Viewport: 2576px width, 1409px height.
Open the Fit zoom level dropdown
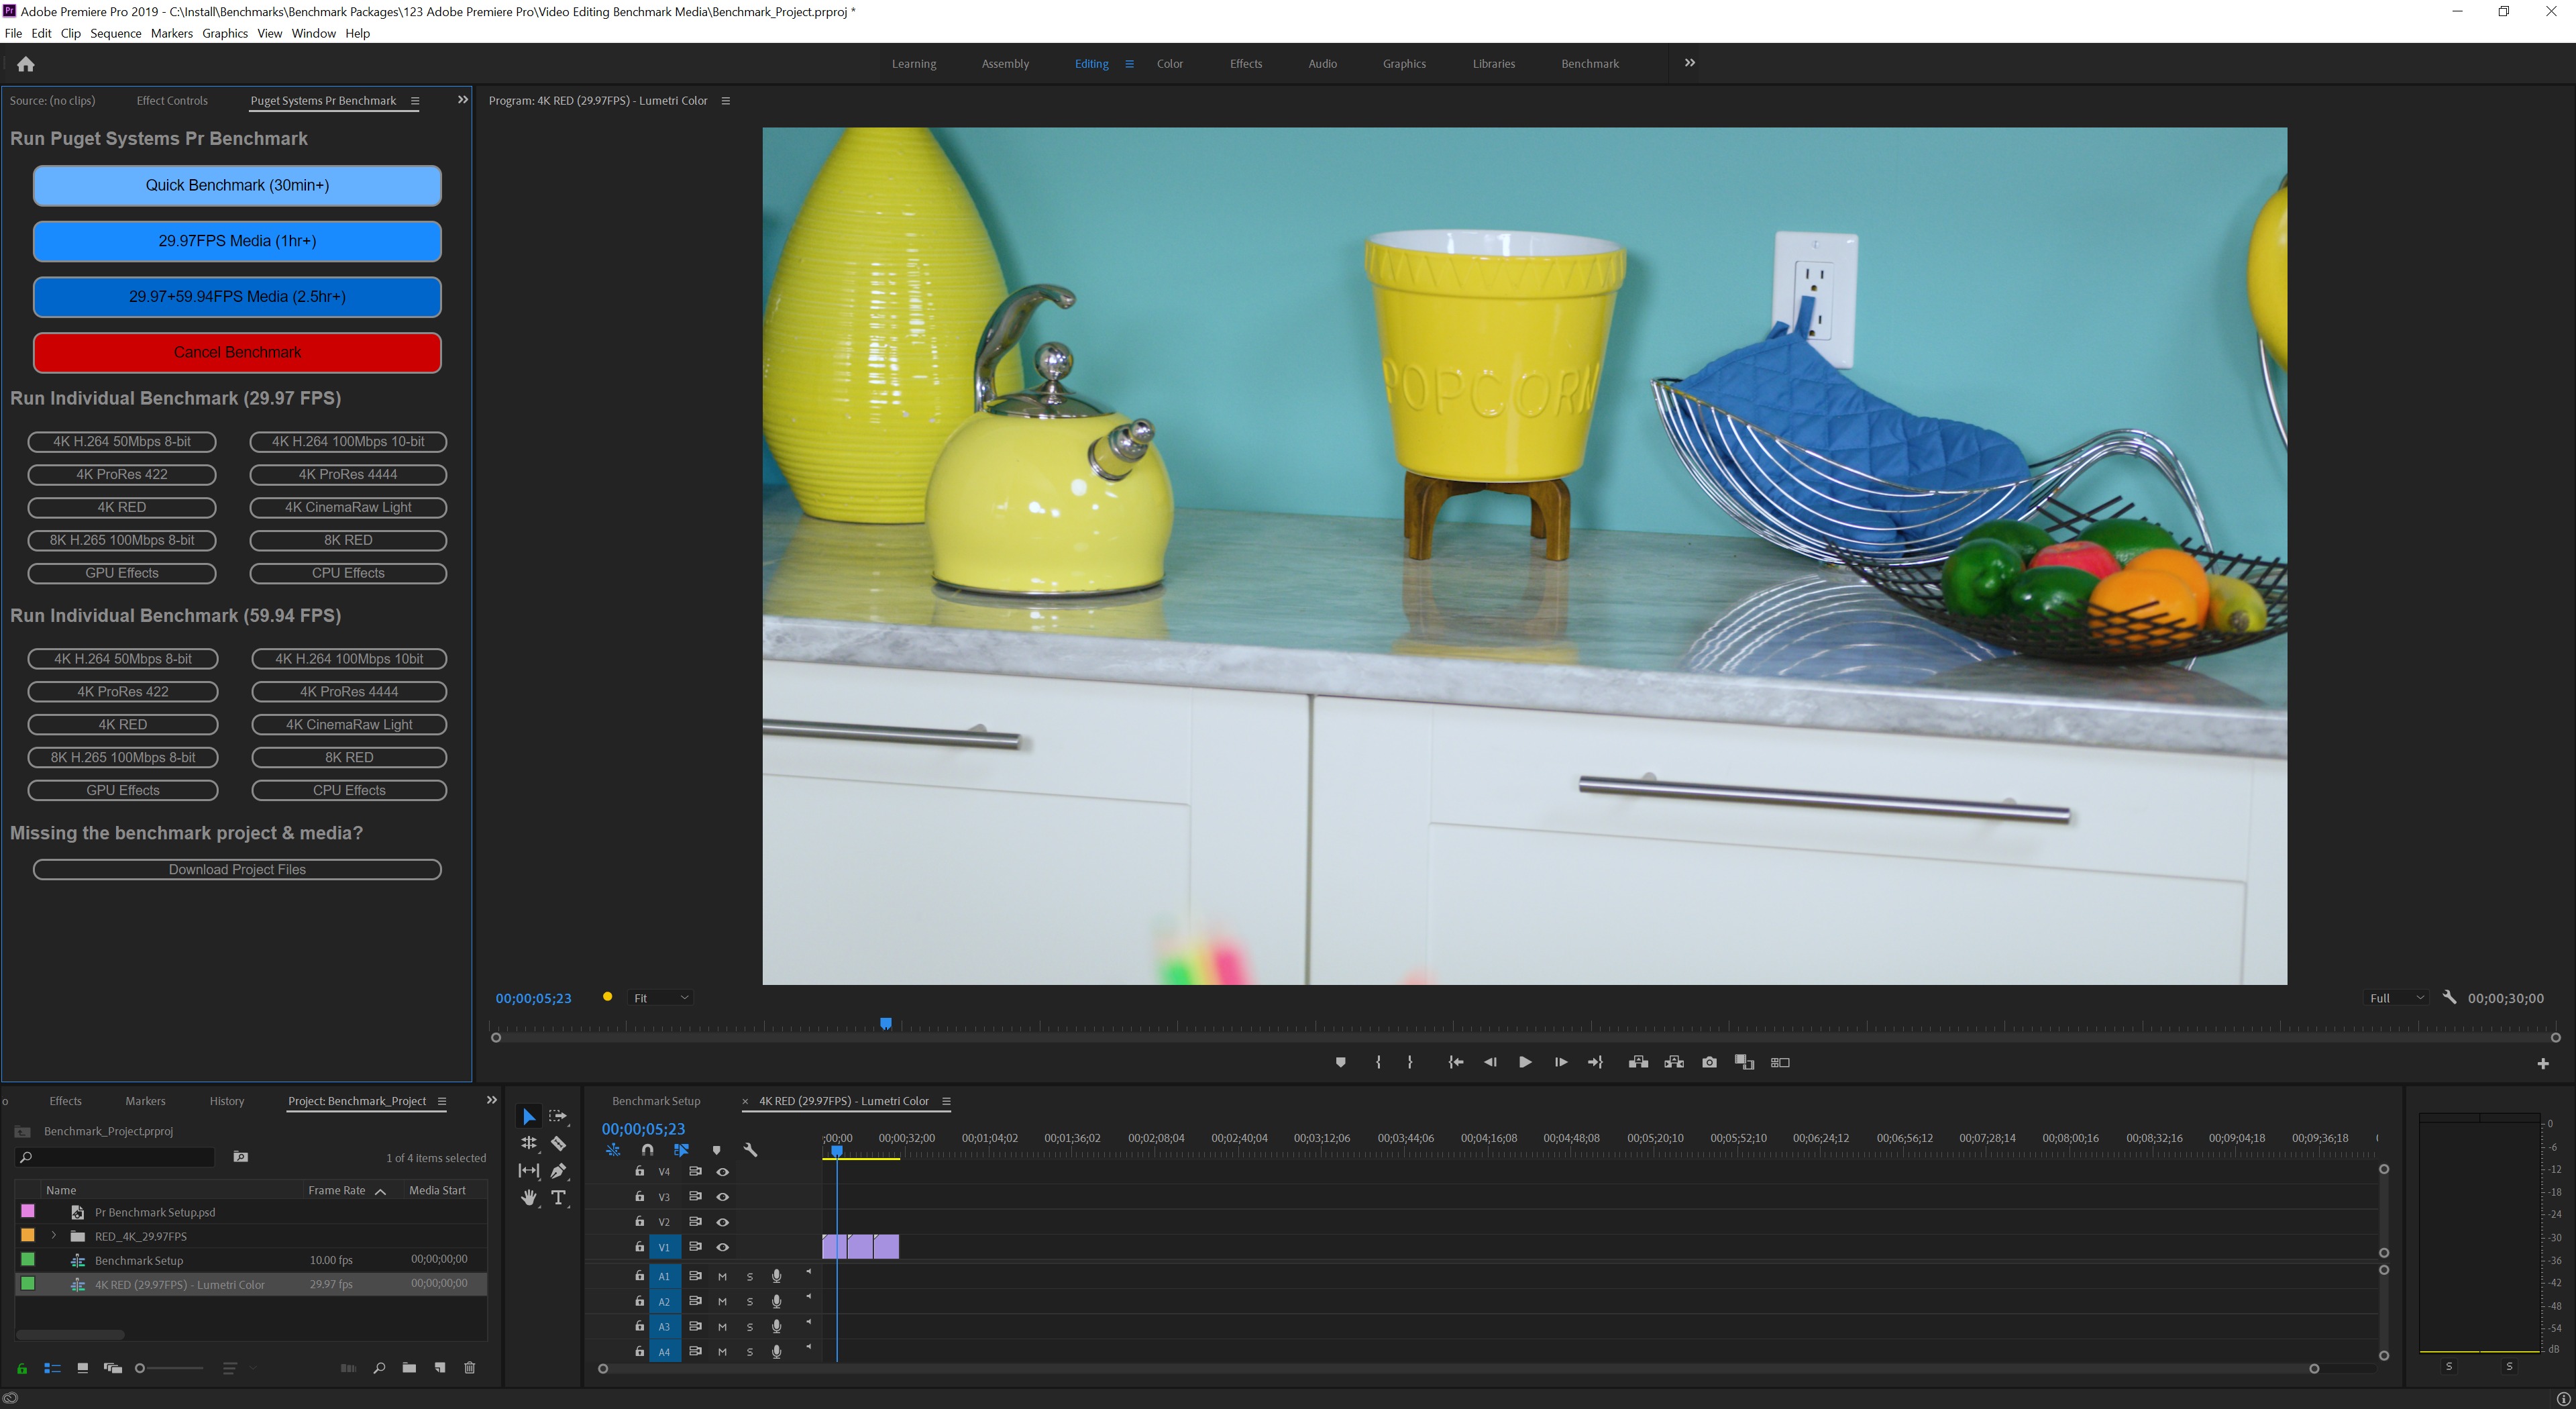pyautogui.click(x=660, y=997)
